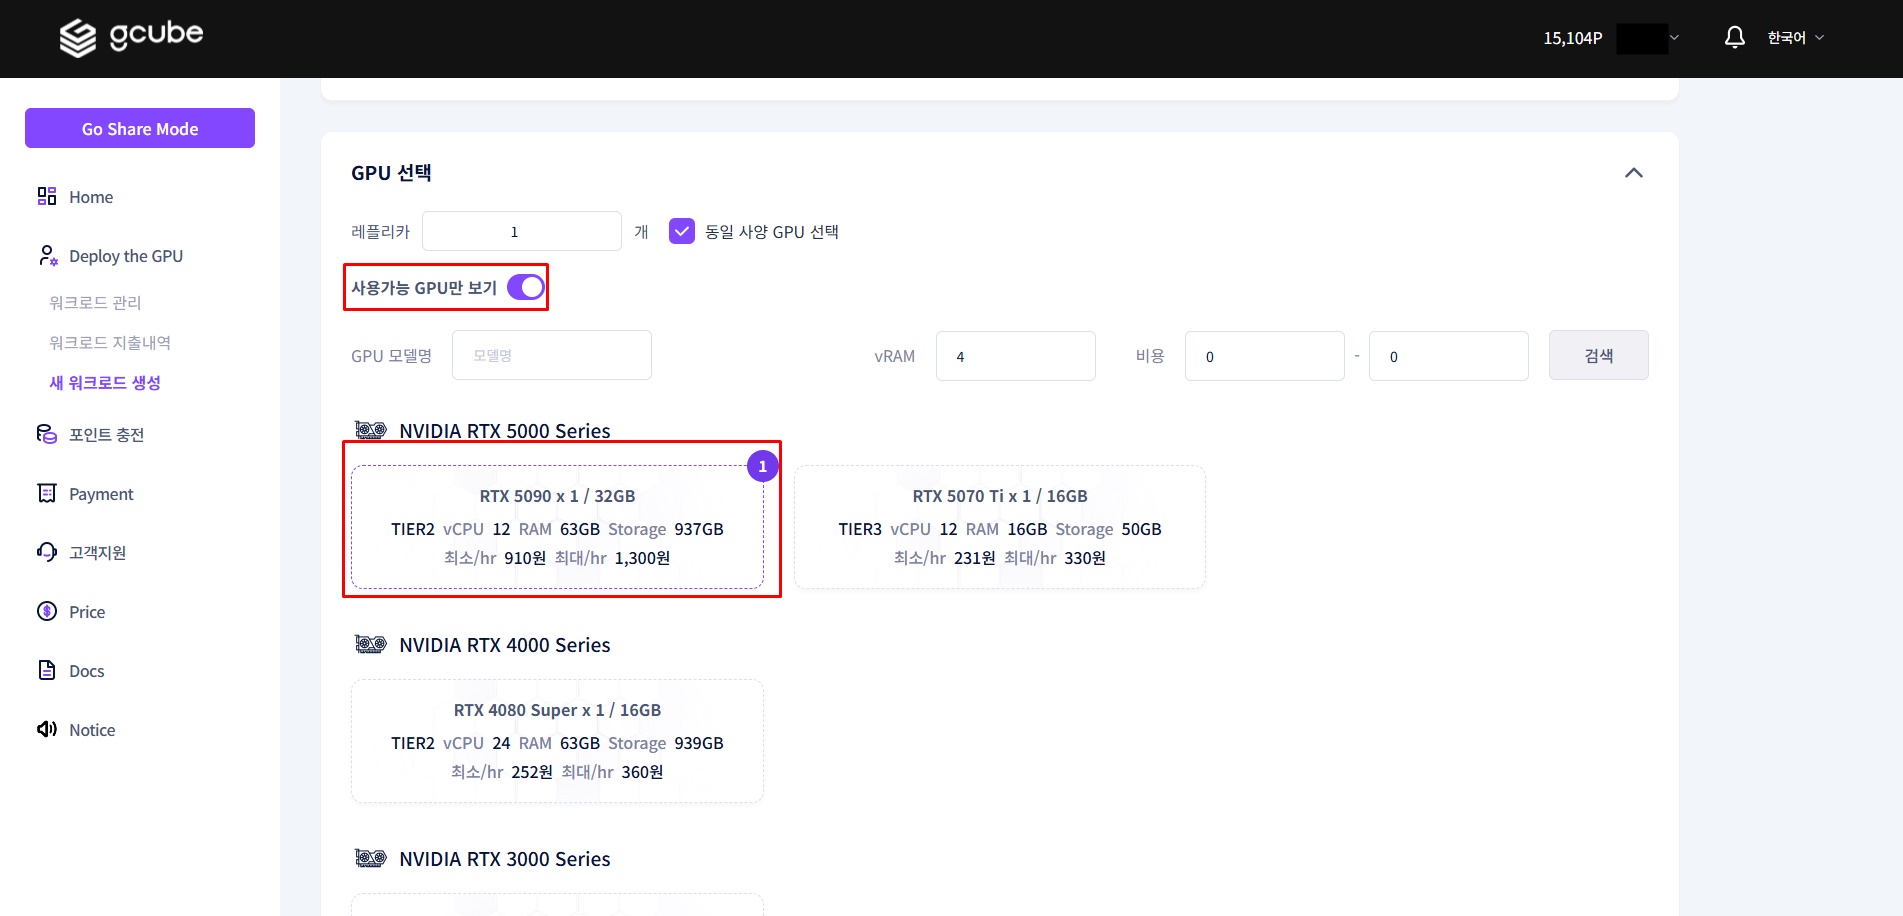This screenshot has width=1903, height=916.
Task: Click the 고객지원 headset icon
Action: pos(47,552)
